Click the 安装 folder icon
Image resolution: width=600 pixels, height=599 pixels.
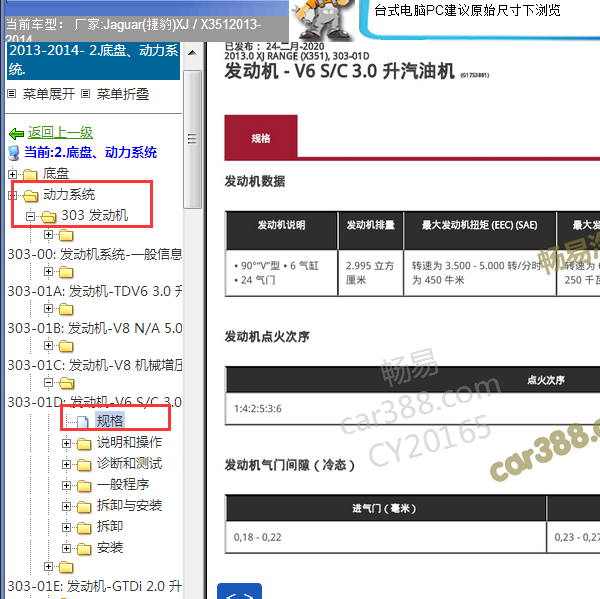[84, 549]
